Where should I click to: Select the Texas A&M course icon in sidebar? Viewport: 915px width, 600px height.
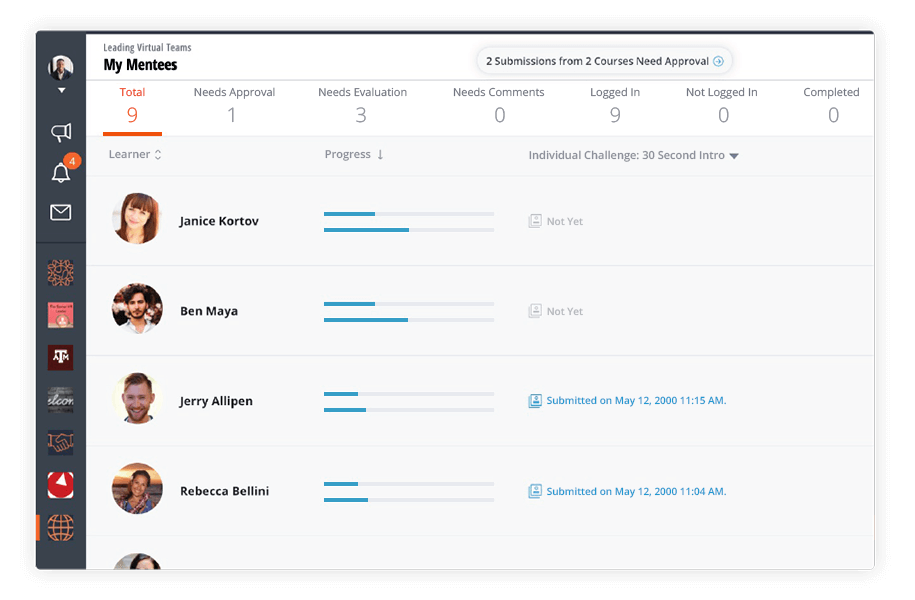click(x=60, y=357)
